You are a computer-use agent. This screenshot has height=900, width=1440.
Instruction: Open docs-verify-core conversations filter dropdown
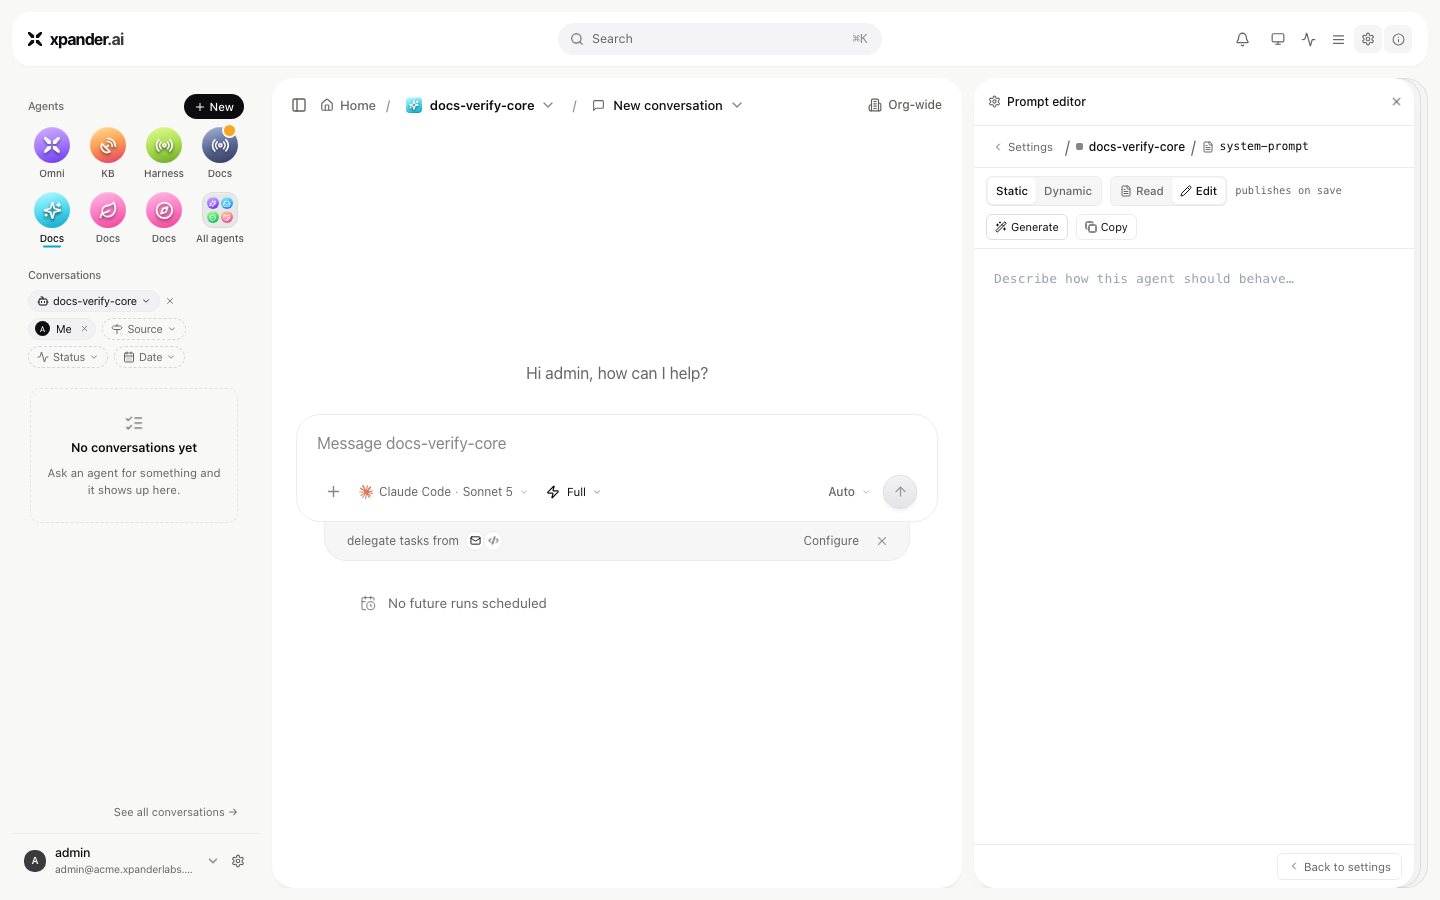93,301
